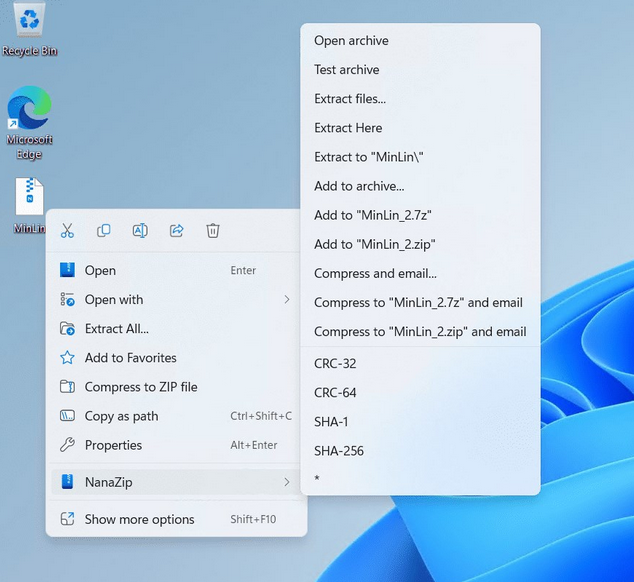
Task: Choose Compress to "MinLin_2.zip" and email
Action: 421,332
